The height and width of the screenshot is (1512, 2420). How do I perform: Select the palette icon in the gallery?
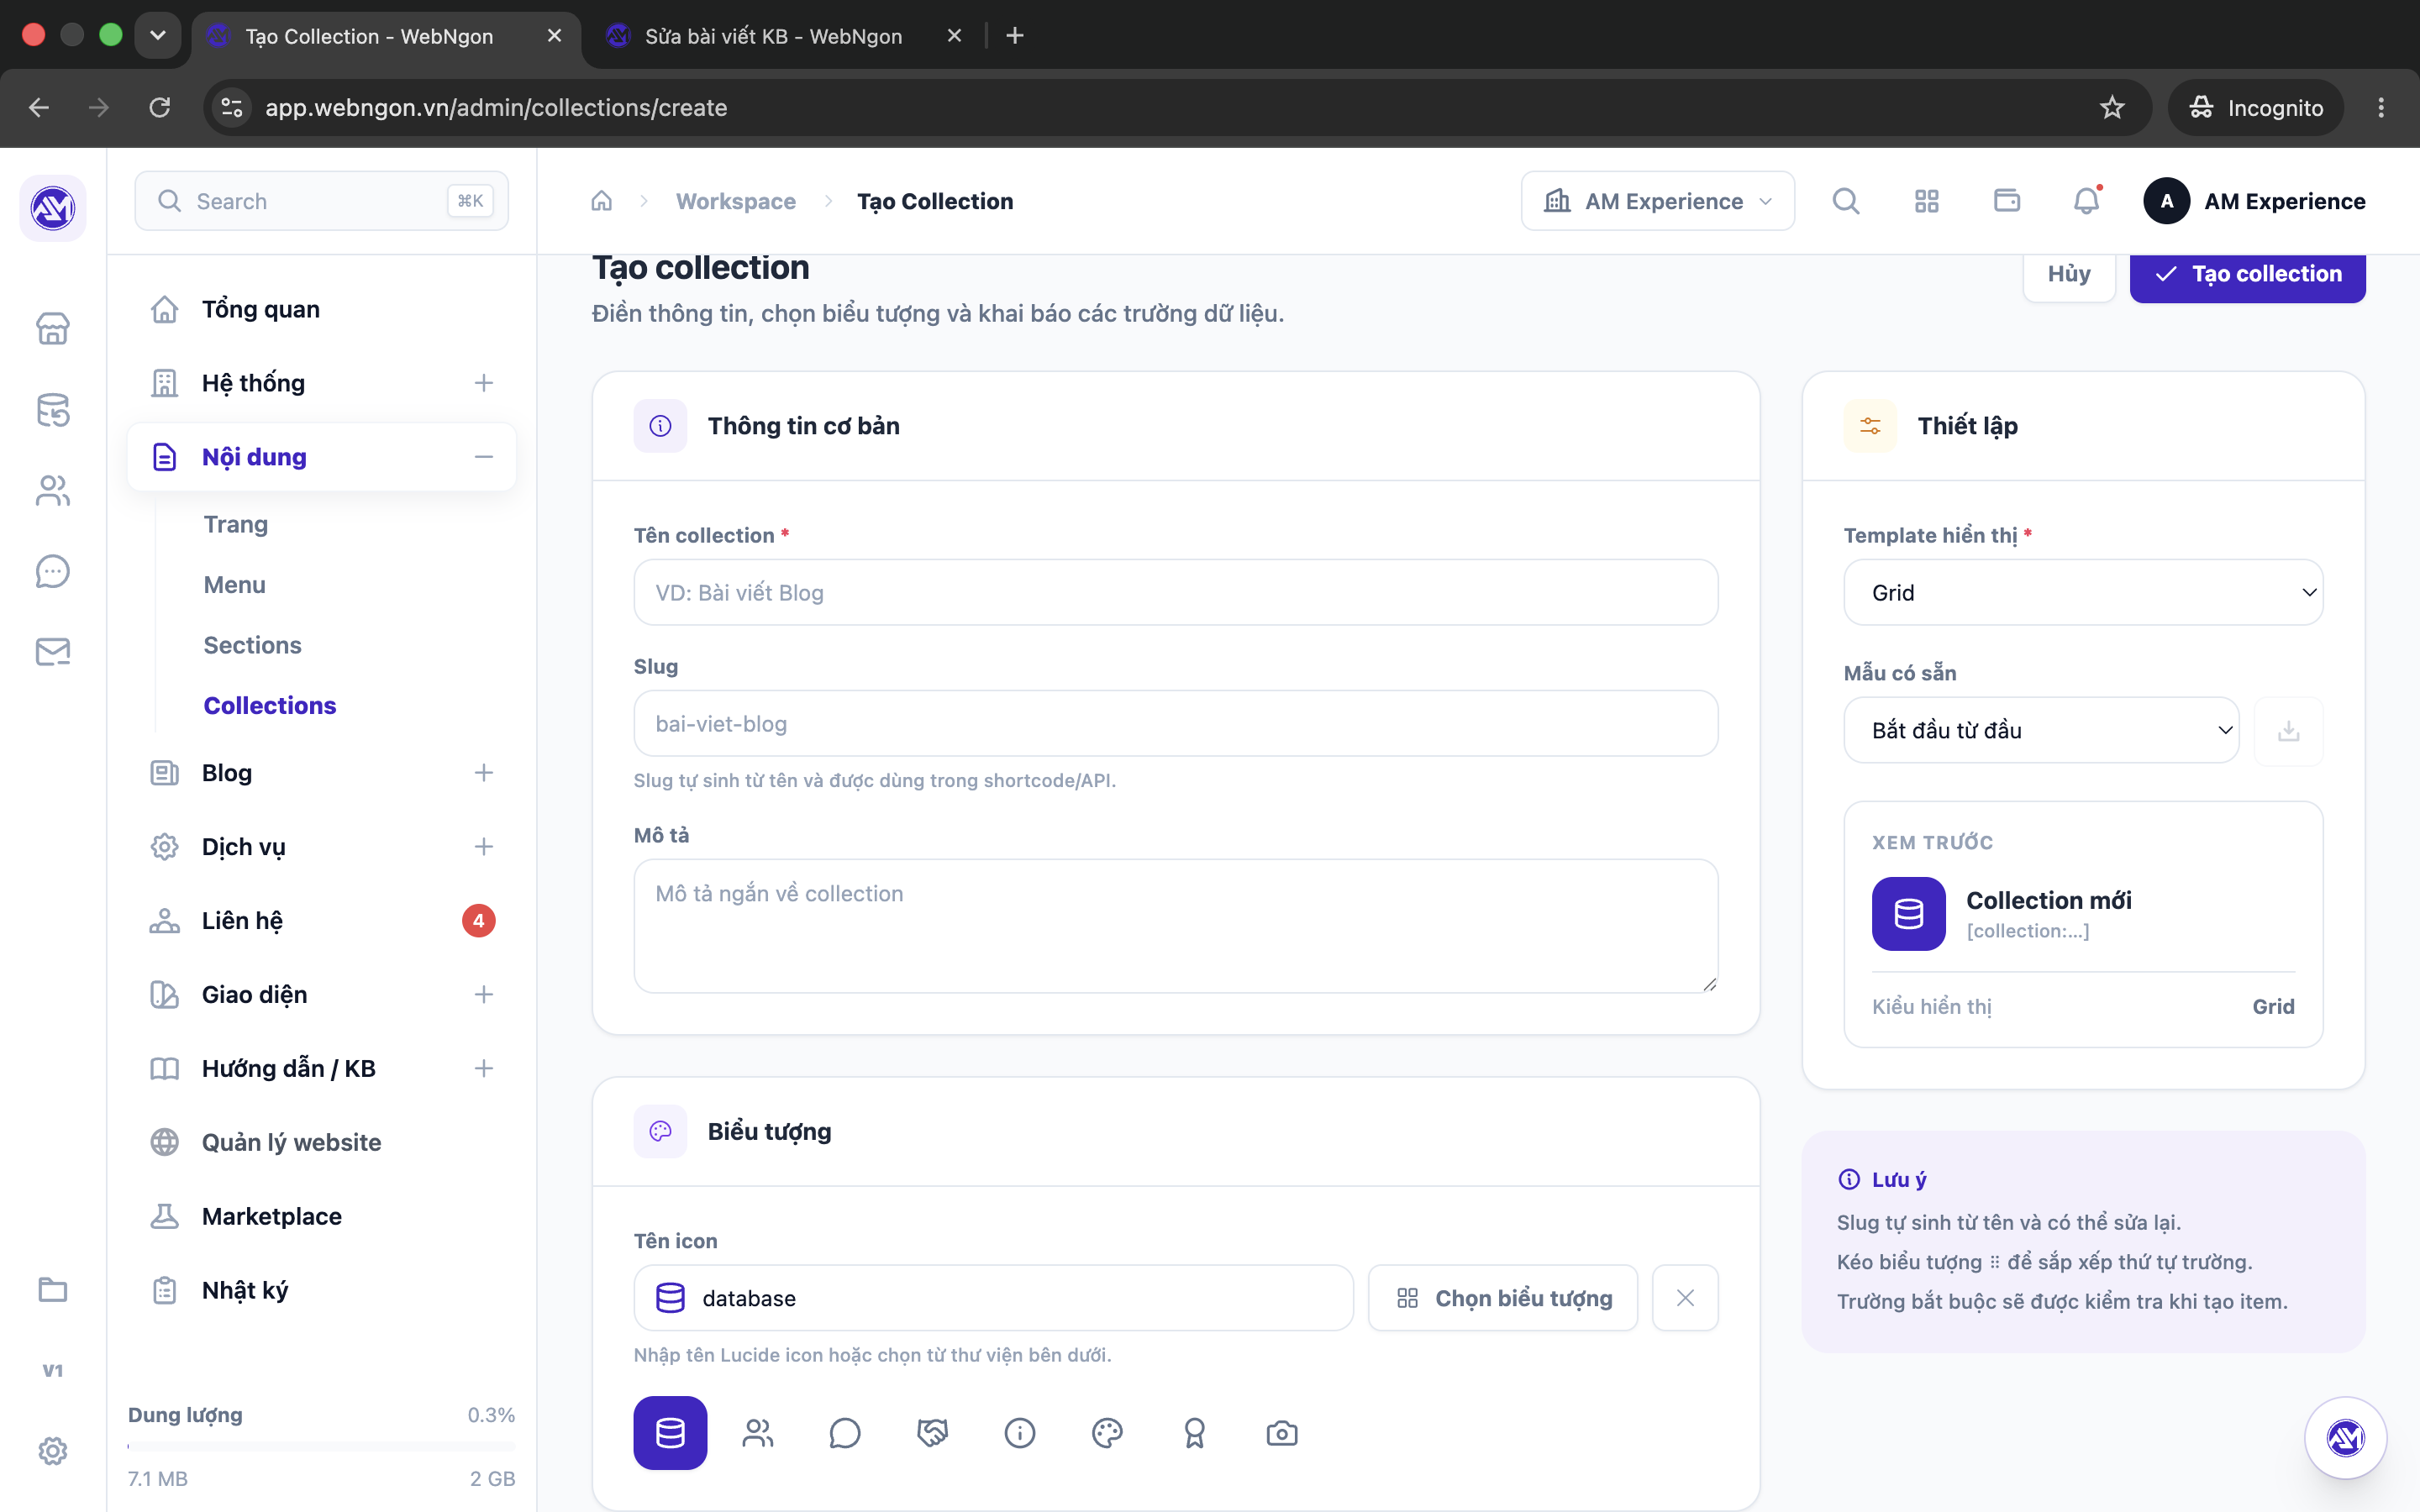click(1107, 1433)
